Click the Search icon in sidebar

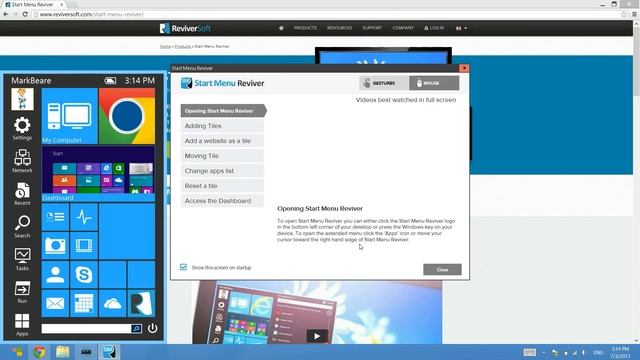[22, 226]
